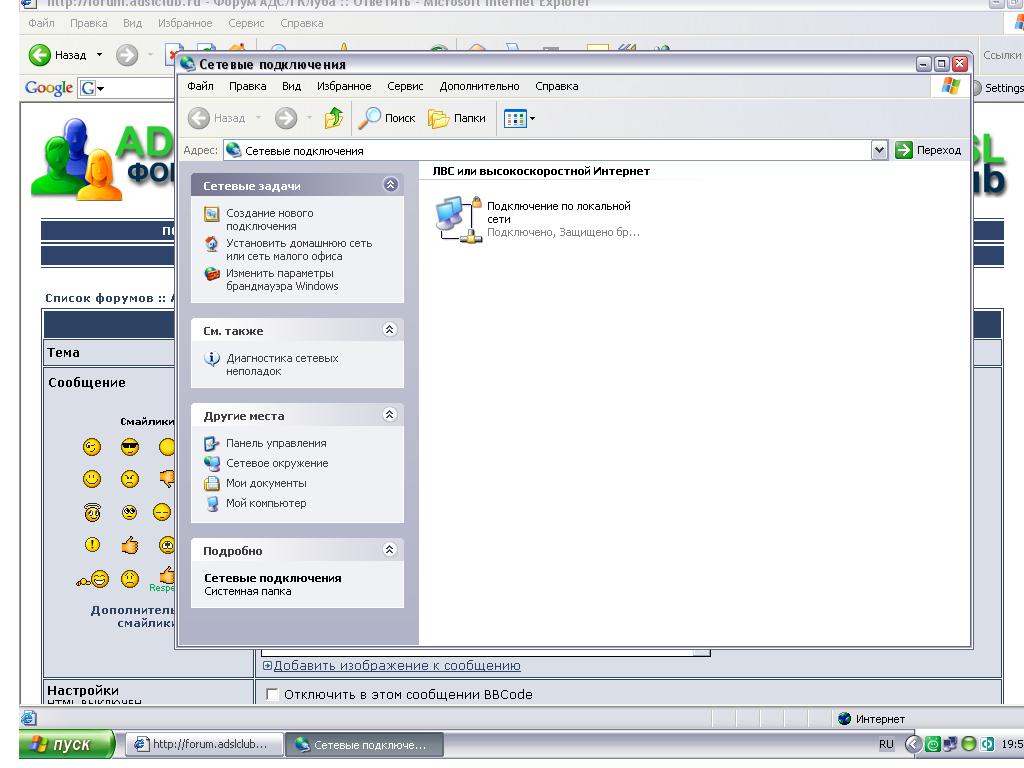
Task: Collapse the Подробно details panel
Action: [x=390, y=550]
